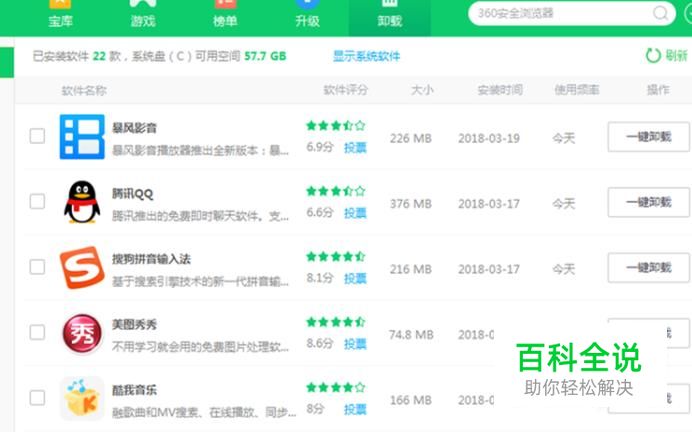Viewport: 692px width, 432px height.
Task: Sort by the 大小 column header
Action: coord(422,90)
